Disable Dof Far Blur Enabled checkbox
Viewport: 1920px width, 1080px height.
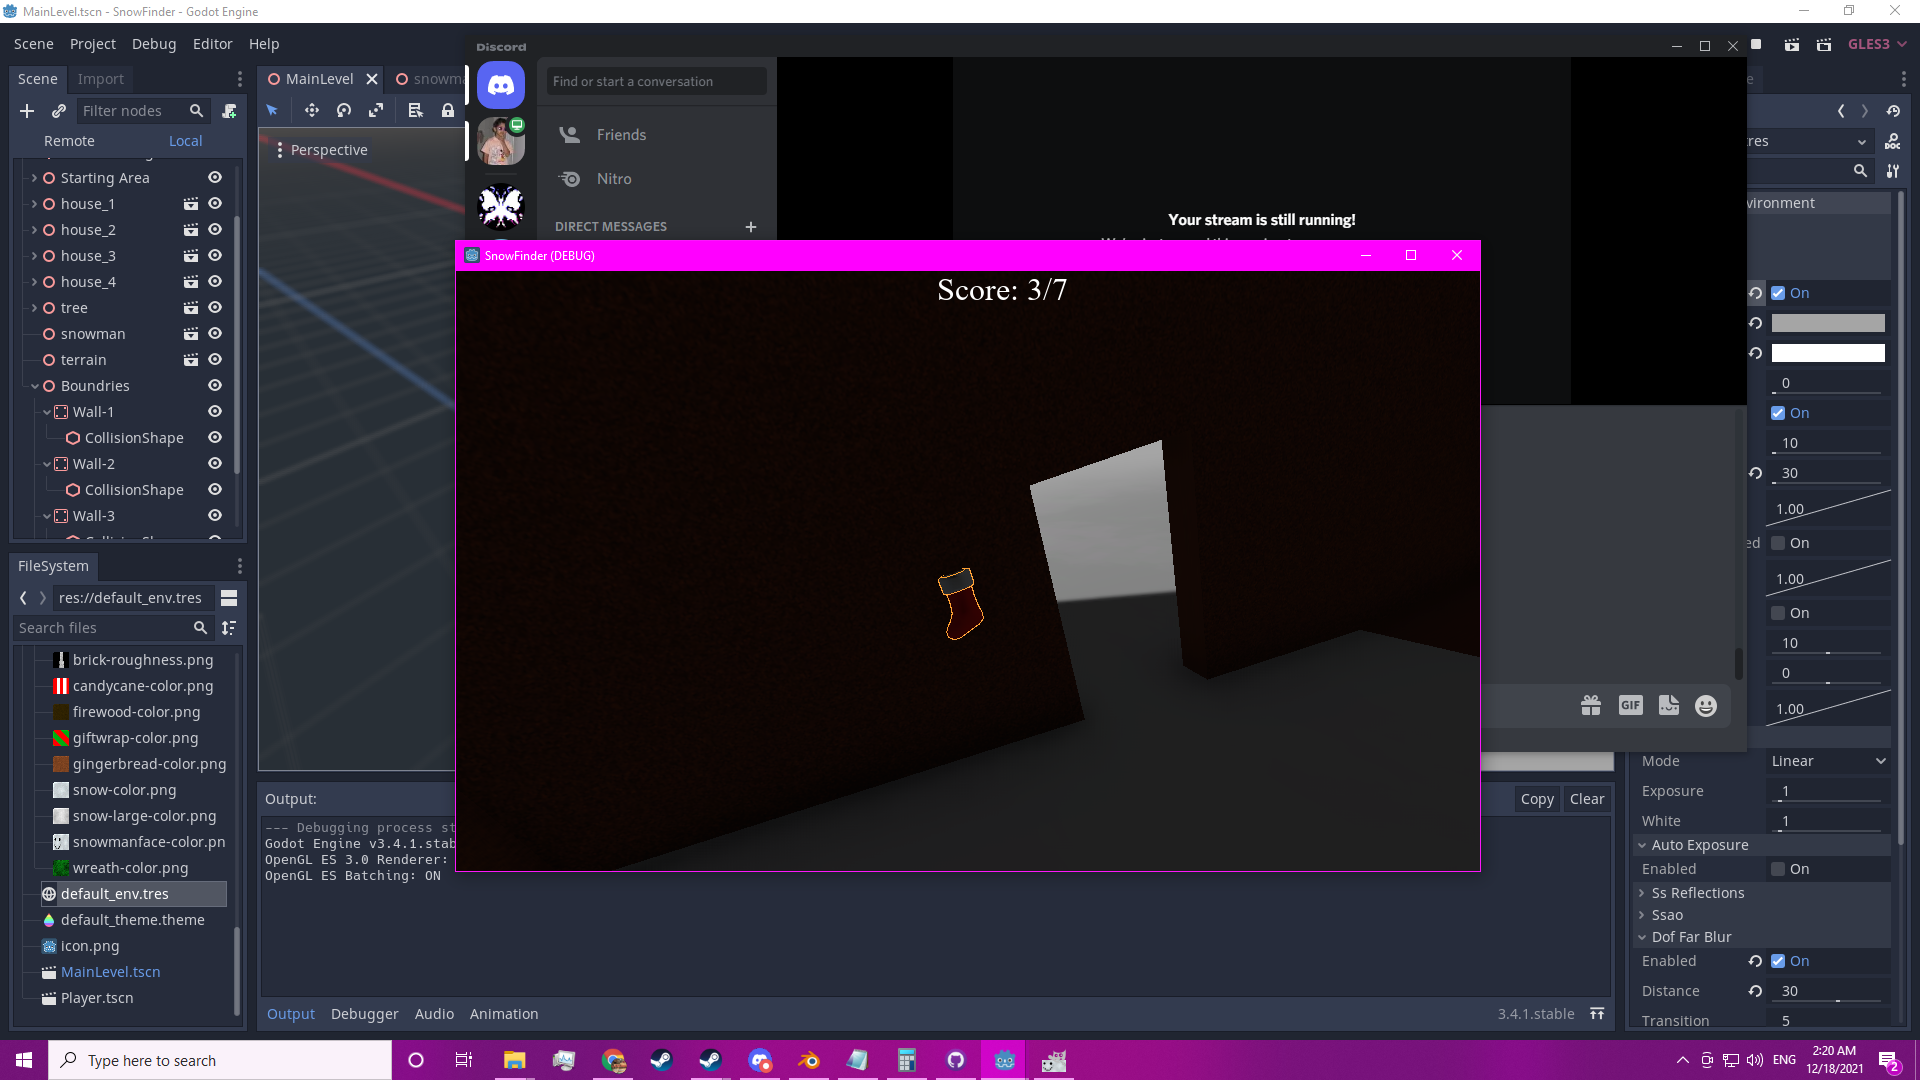click(x=1778, y=961)
